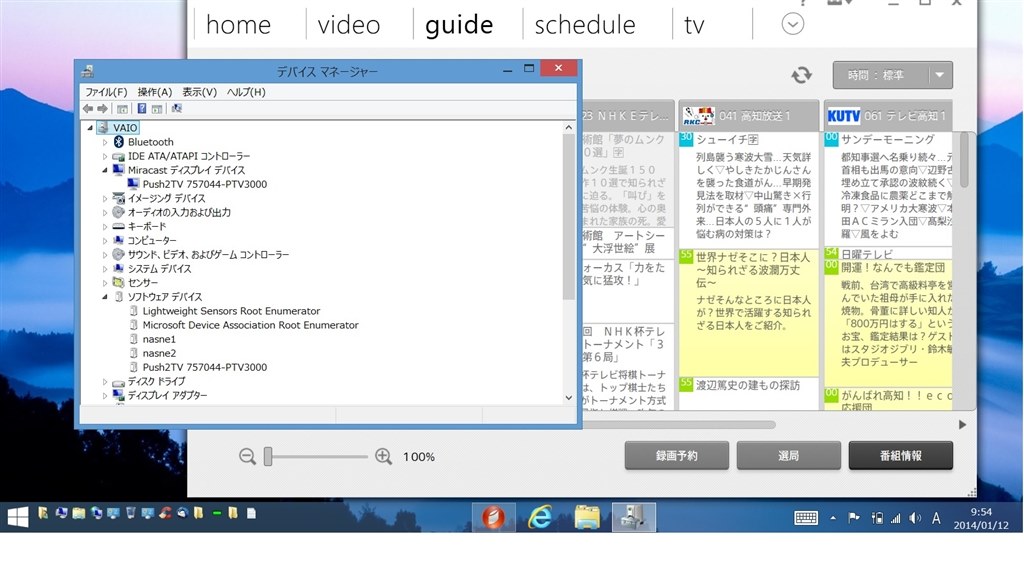Click the guide horizontal scroll right arrow
This screenshot has height=576, width=1024.
[962, 424]
